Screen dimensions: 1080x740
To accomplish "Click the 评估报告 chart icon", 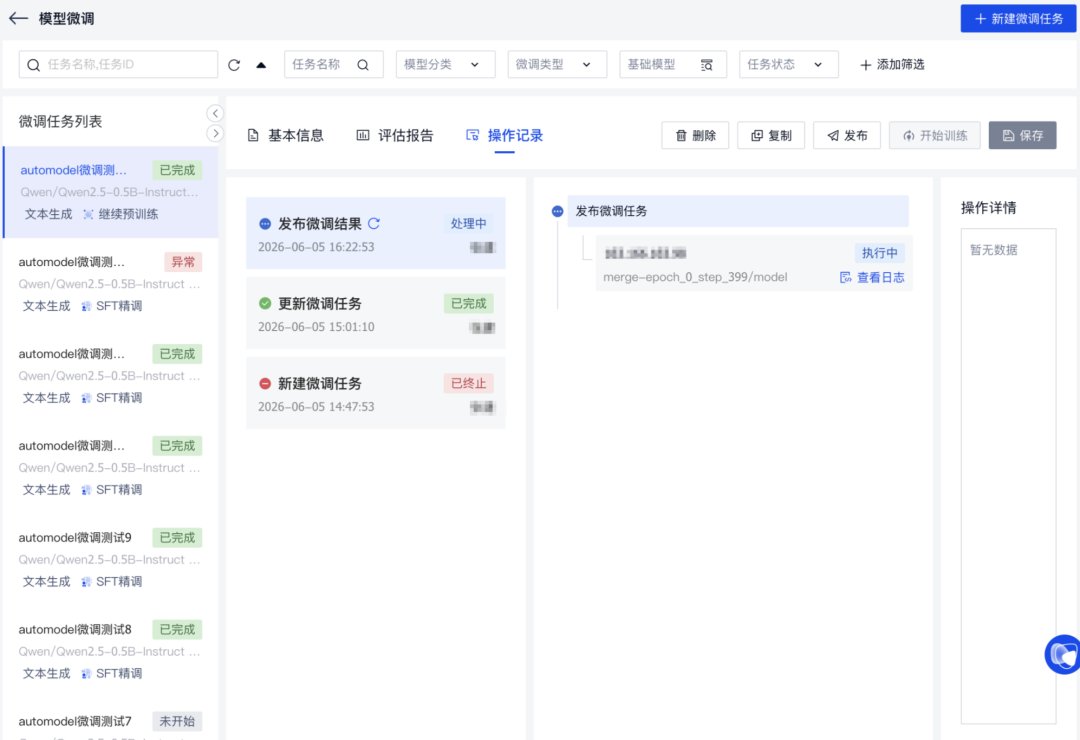I will coord(363,135).
